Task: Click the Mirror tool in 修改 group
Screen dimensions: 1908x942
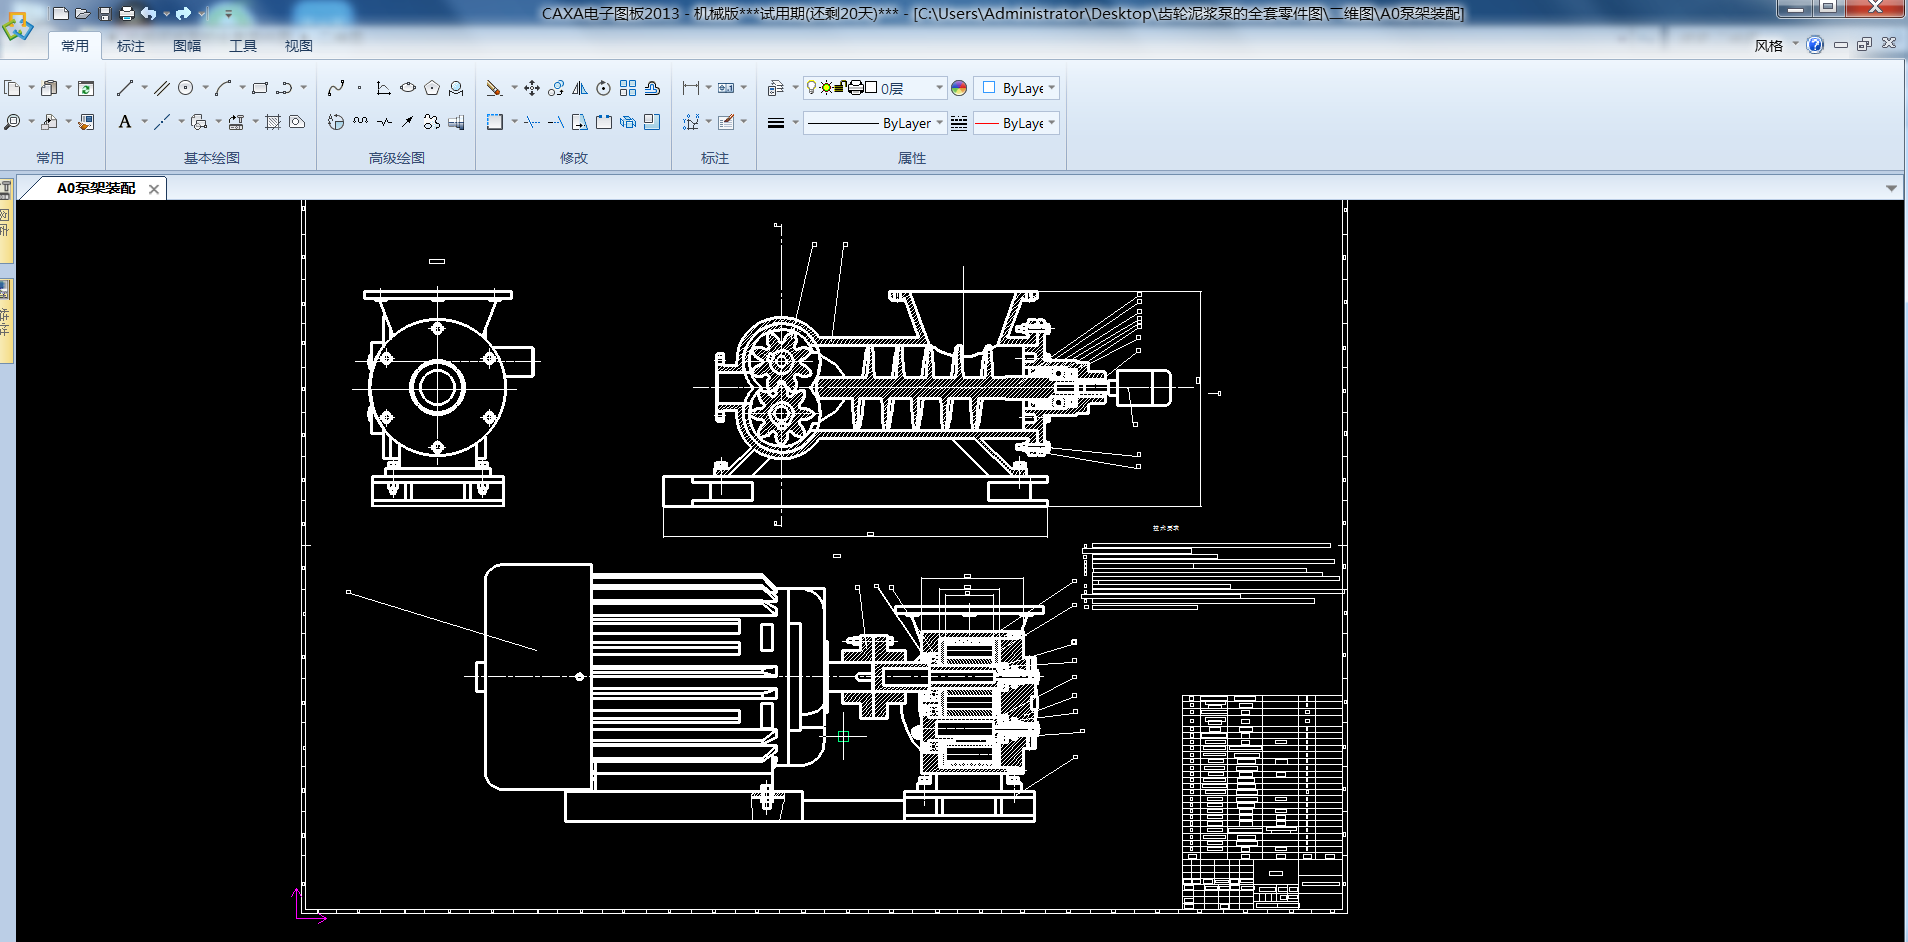Action: [x=580, y=88]
